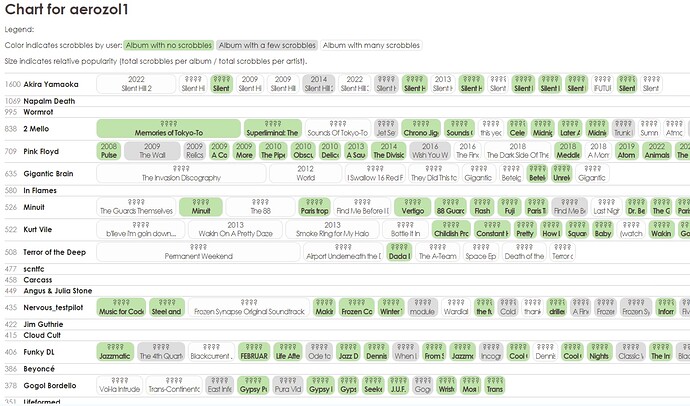Select the green Minuit album tile
The image size is (690, 406).
tap(201, 207)
